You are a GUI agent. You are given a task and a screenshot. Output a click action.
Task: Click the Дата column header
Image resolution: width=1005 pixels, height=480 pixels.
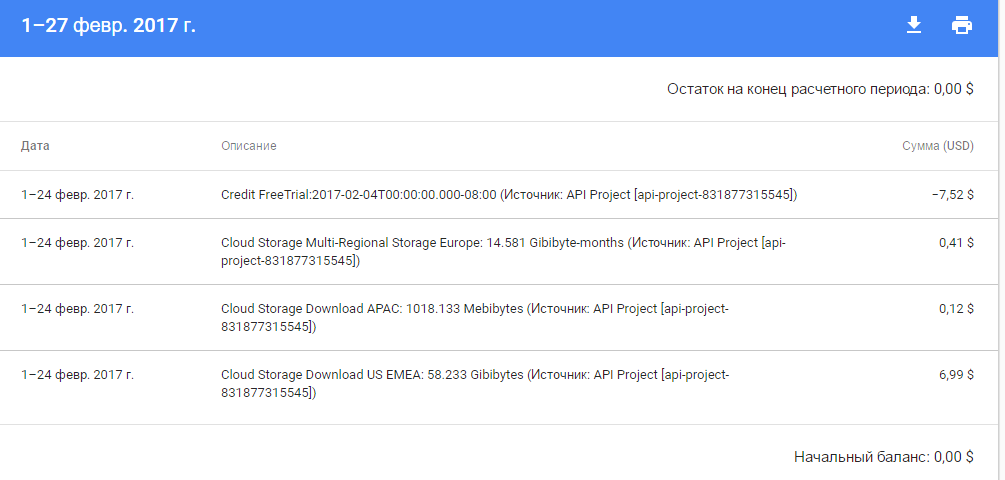[35, 146]
